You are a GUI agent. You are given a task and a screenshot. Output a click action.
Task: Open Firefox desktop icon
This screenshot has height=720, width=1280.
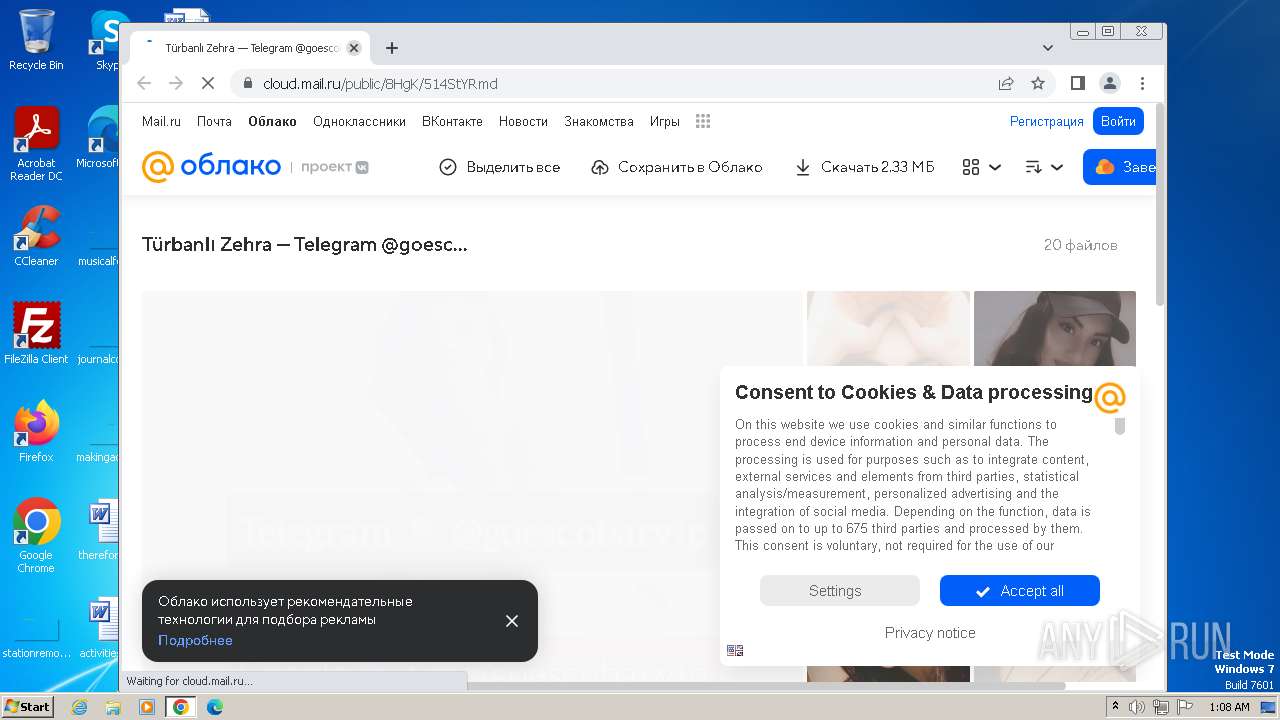tap(36, 432)
